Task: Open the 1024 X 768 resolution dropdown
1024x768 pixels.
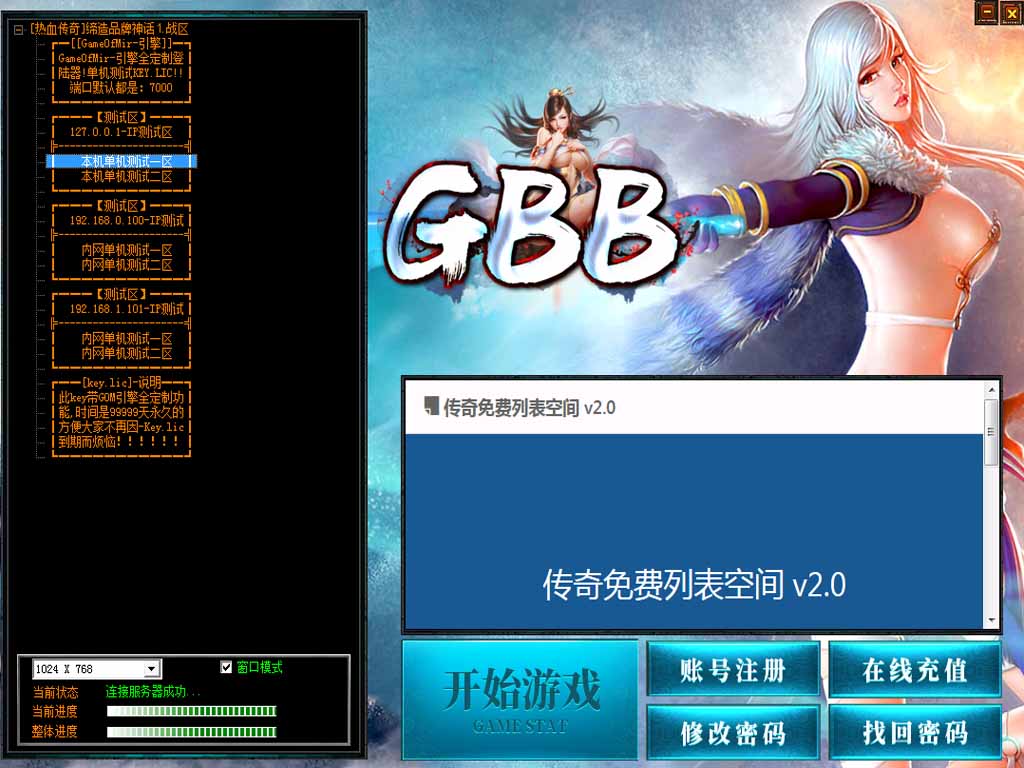Action: tap(152, 669)
